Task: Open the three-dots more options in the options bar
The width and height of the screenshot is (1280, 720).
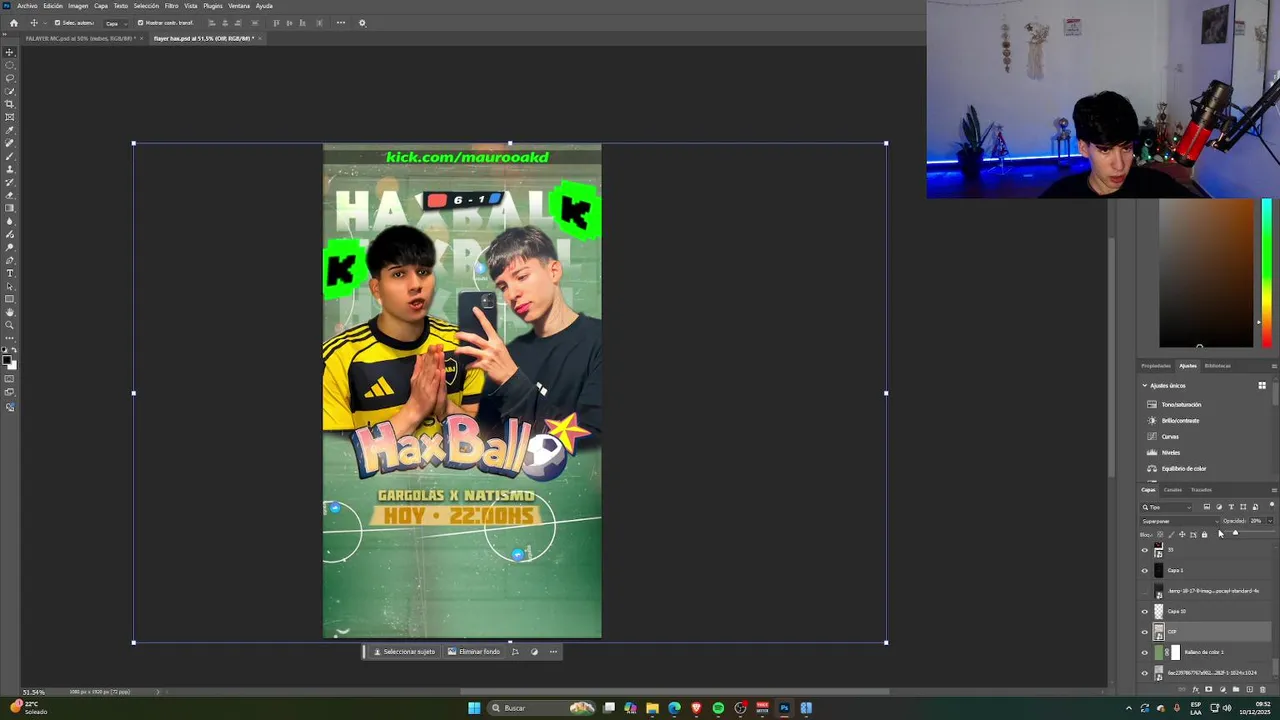Action: (x=341, y=23)
